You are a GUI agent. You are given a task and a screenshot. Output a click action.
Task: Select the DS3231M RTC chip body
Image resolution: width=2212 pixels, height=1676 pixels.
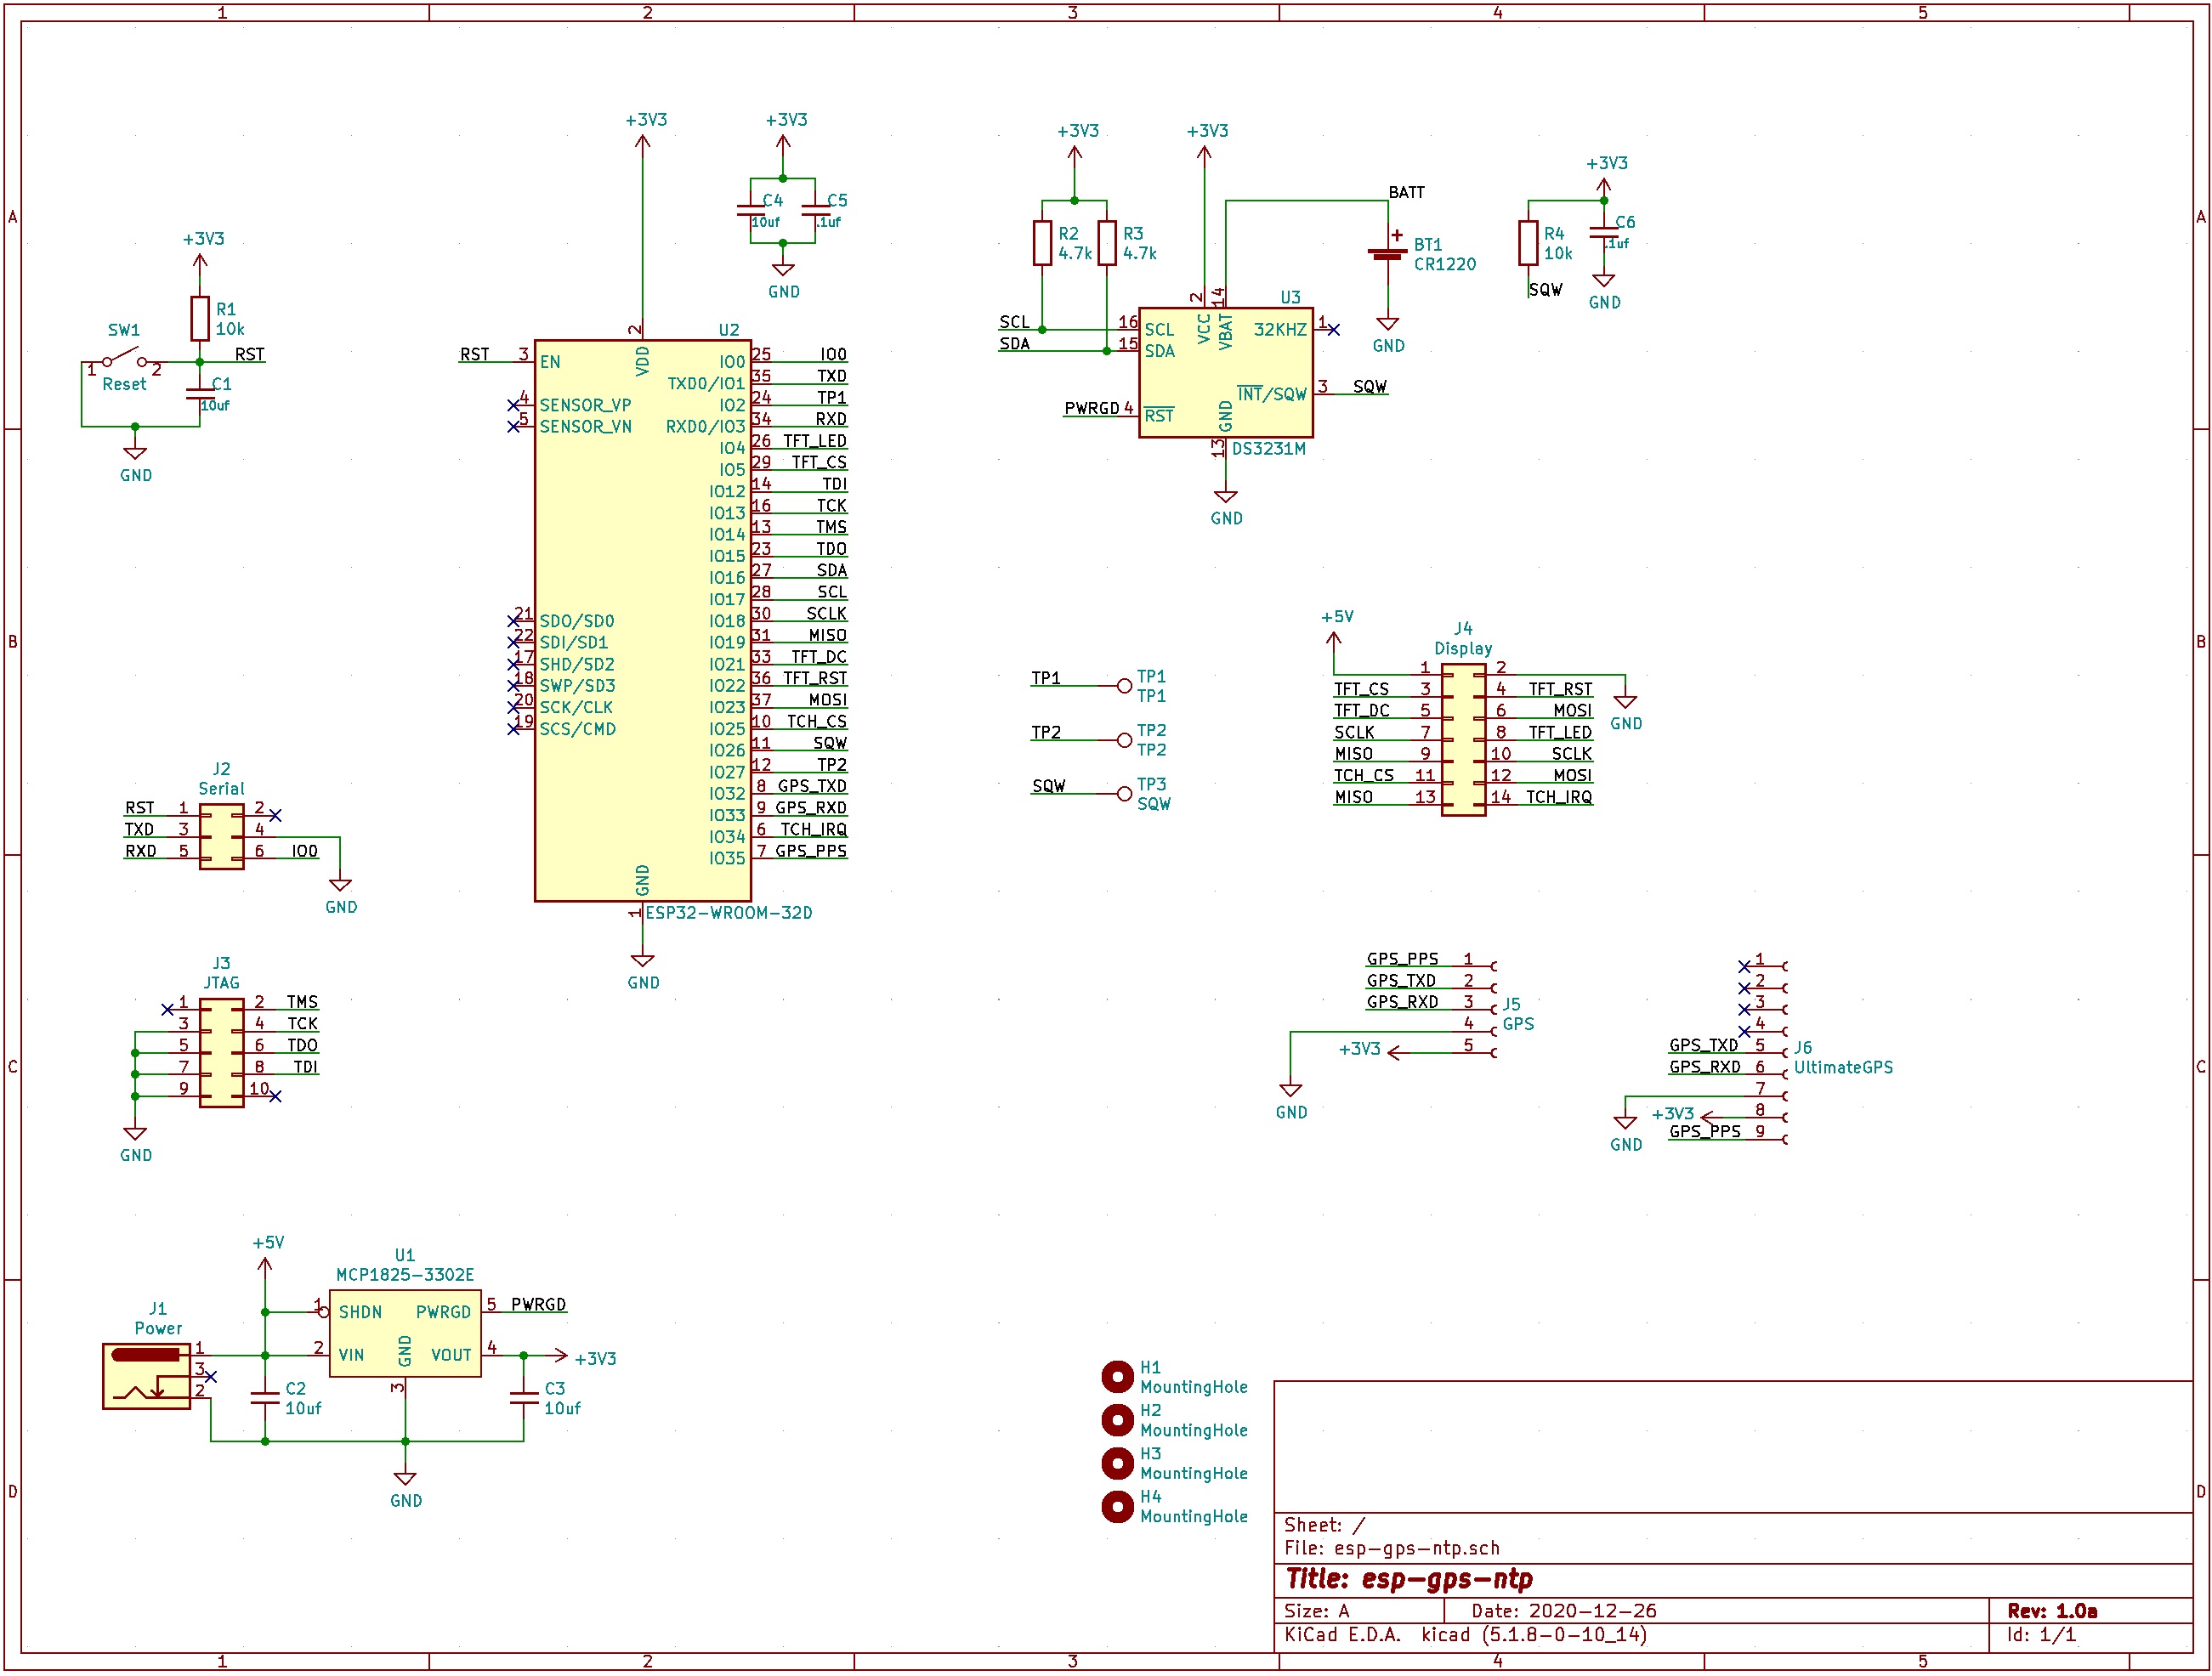pyautogui.click(x=1225, y=372)
